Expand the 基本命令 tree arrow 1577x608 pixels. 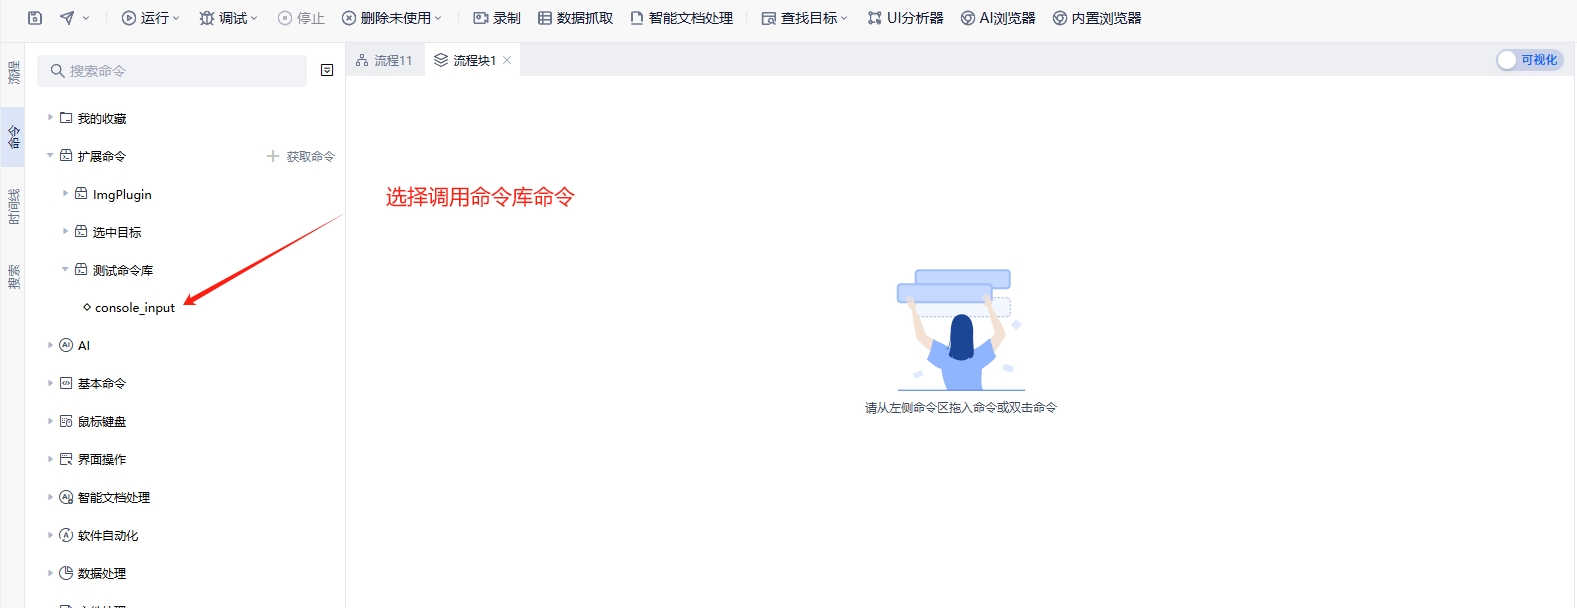50,383
